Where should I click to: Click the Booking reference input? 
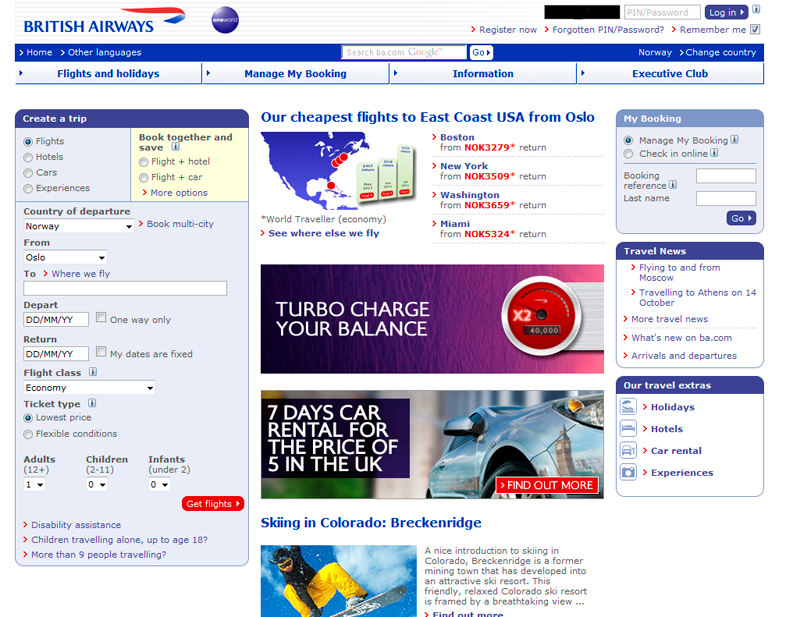point(726,176)
